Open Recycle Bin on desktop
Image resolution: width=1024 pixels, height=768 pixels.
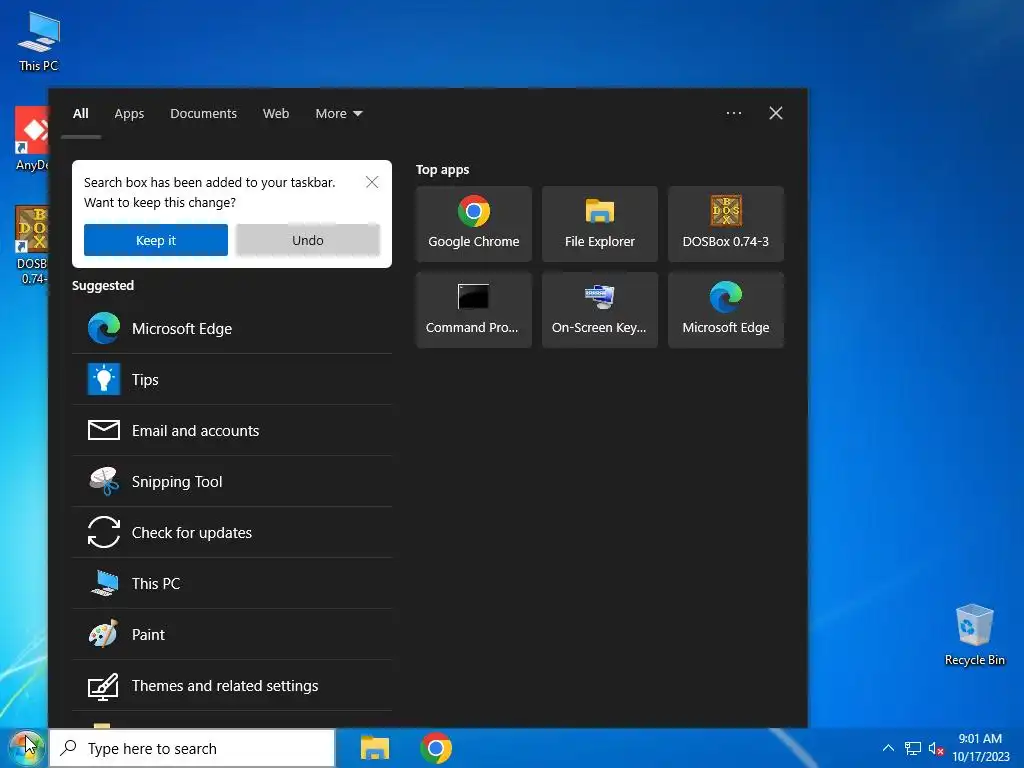click(x=974, y=635)
